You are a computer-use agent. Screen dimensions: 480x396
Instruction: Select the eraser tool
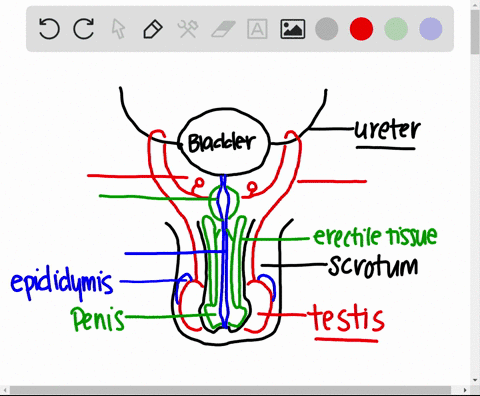tap(223, 29)
